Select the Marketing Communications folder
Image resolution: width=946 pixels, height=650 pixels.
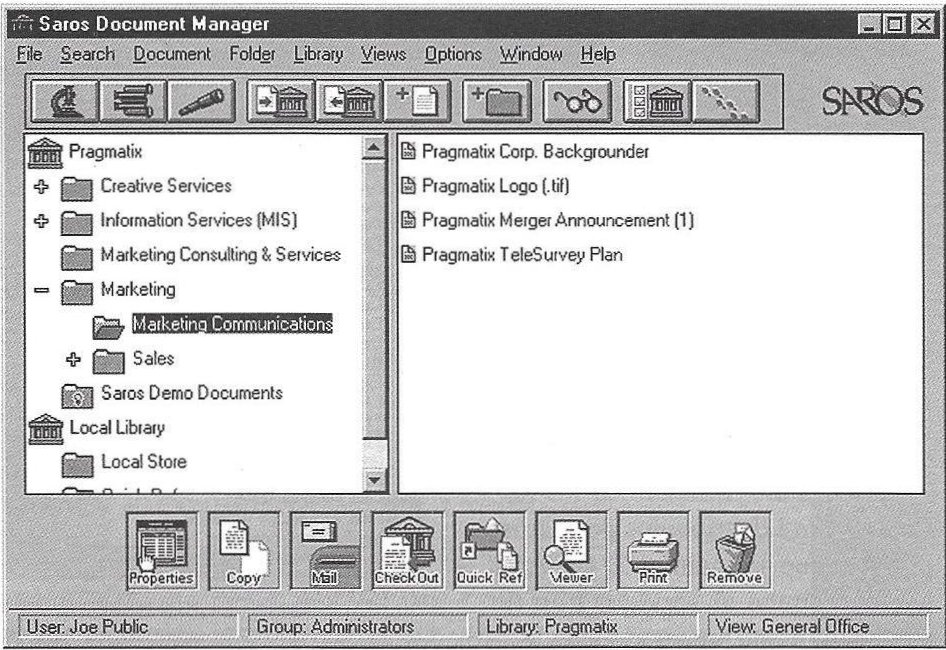click(x=232, y=324)
